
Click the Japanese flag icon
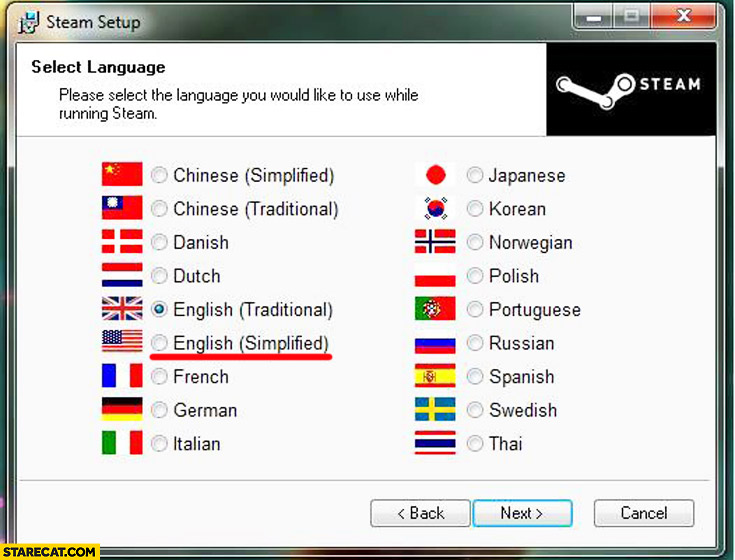[435, 174]
